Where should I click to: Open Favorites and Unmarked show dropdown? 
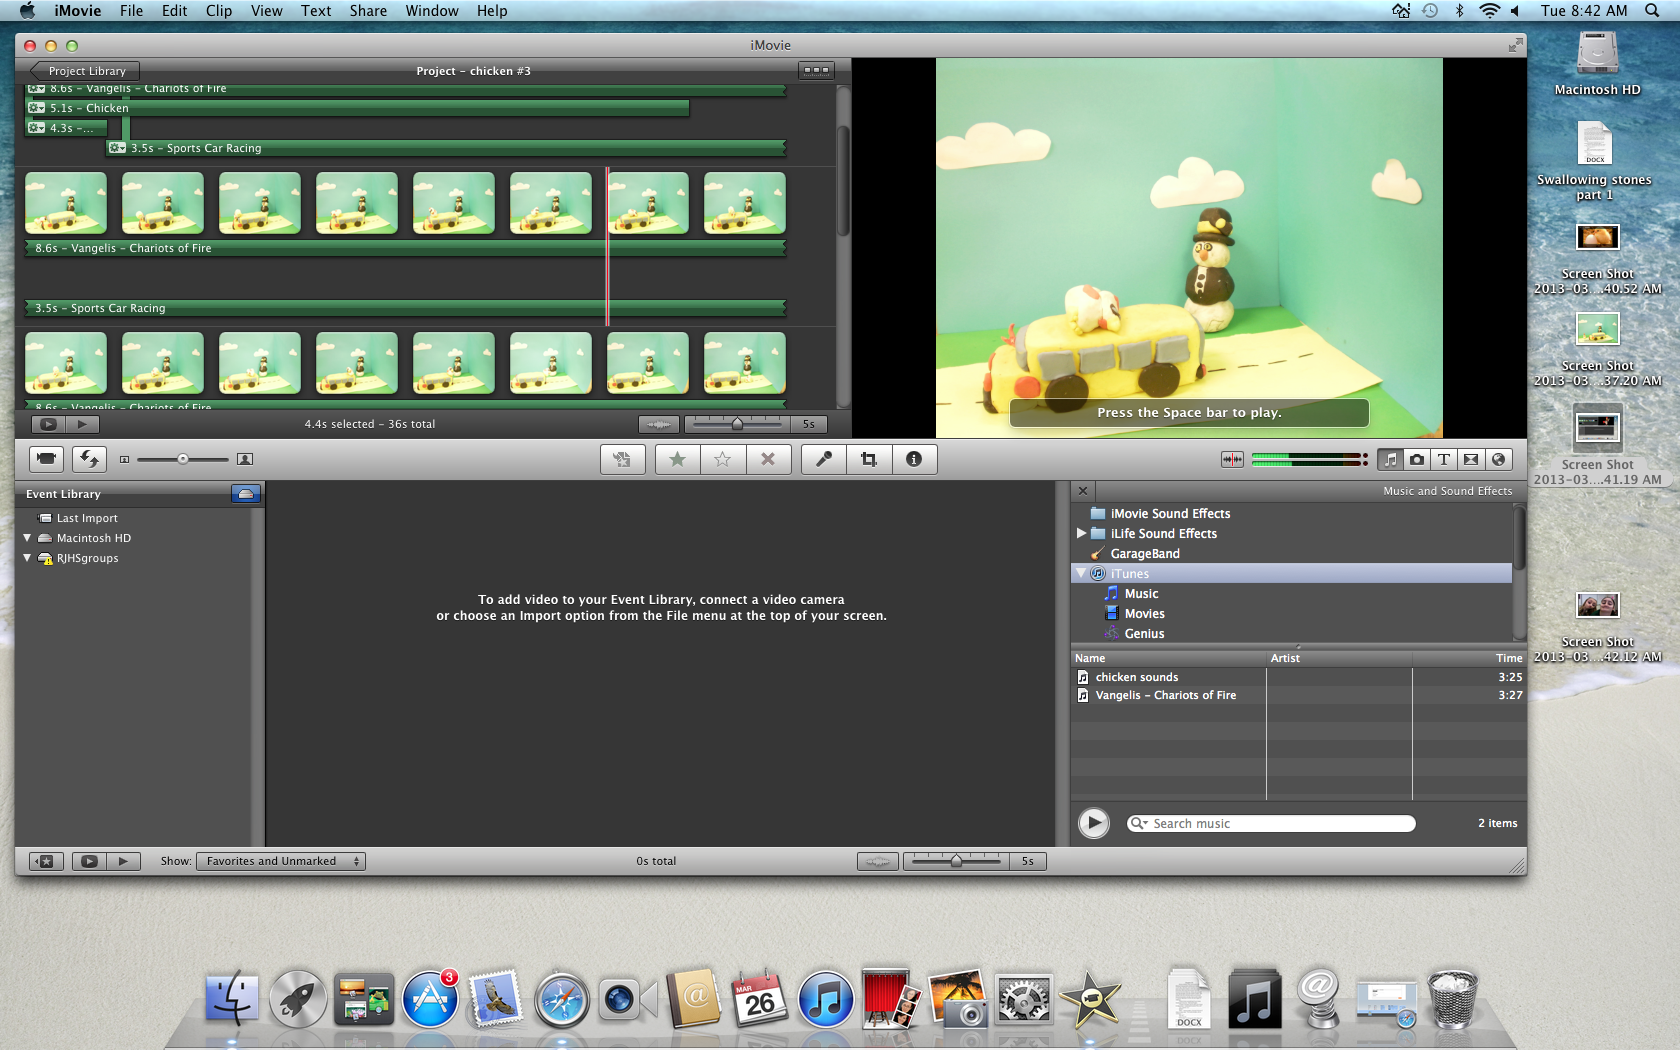[281, 861]
